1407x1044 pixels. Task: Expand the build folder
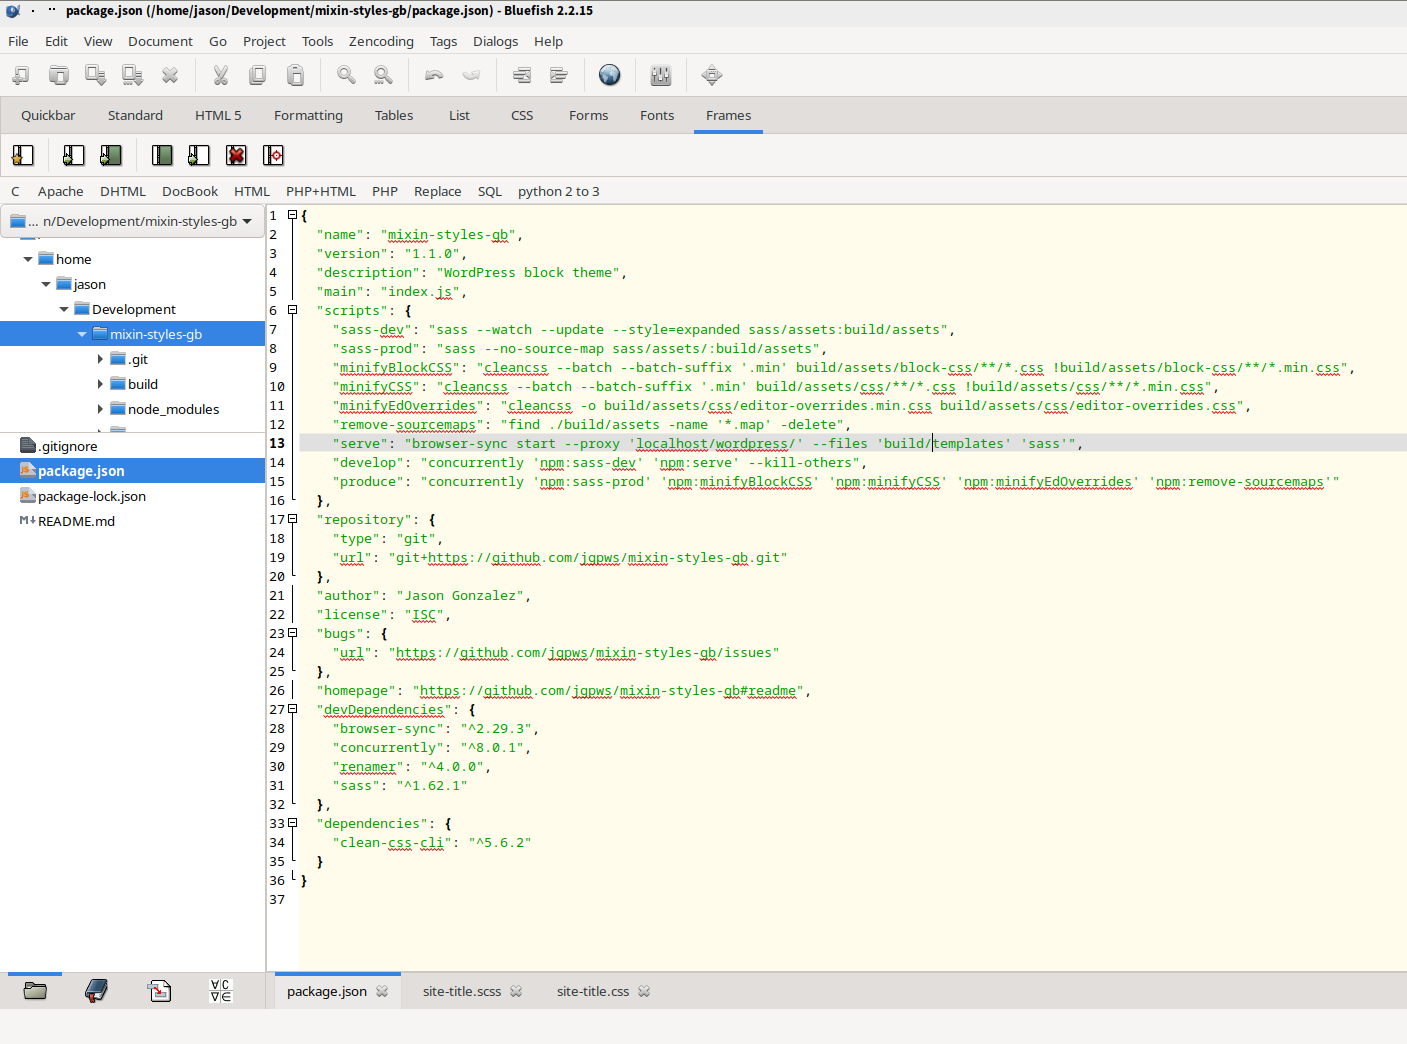pos(100,384)
